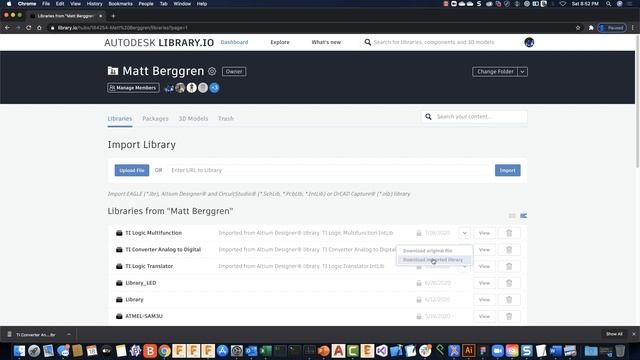Go to Dashboard link
Image resolution: width=640 pixels, height=360 pixels.
click(x=234, y=42)
